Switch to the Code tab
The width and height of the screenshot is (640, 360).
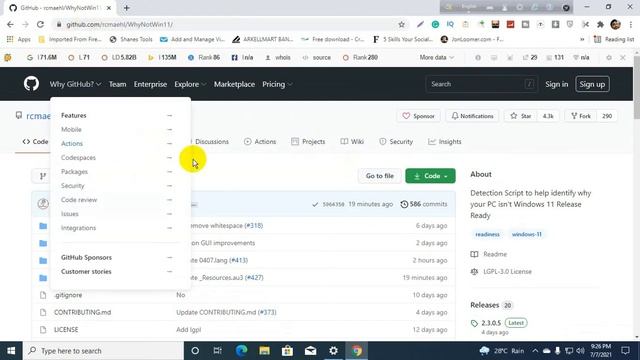pyautogui.click(x=35, y=142)
